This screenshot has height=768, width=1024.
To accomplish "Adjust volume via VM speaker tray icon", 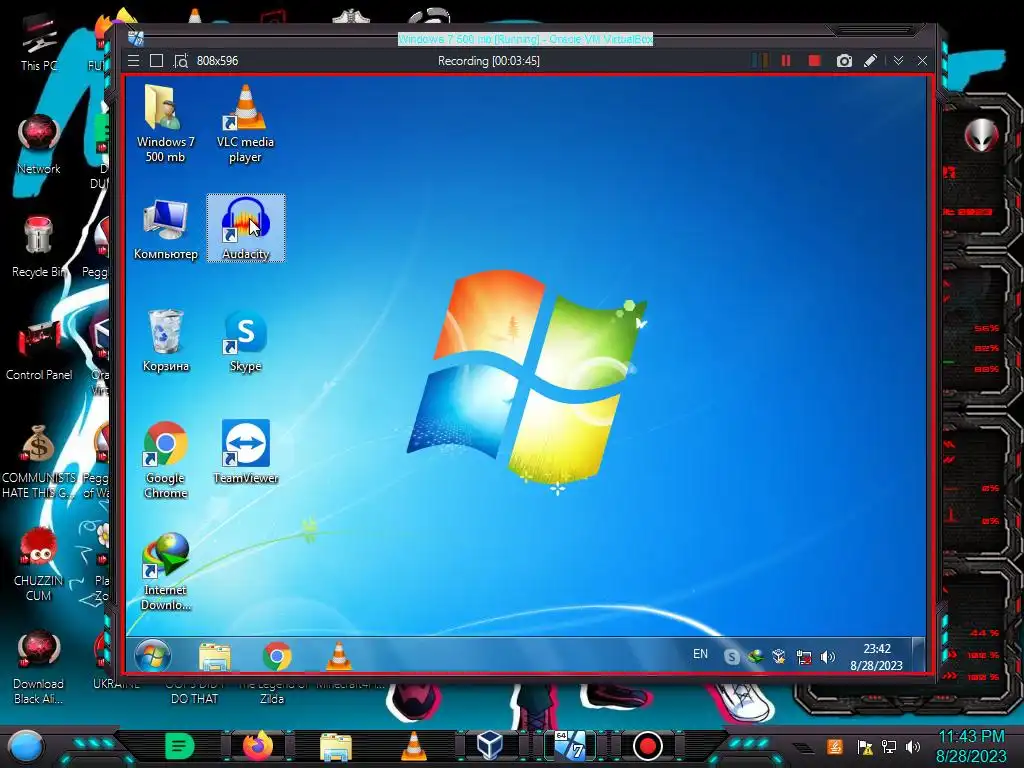I will 827,657.
